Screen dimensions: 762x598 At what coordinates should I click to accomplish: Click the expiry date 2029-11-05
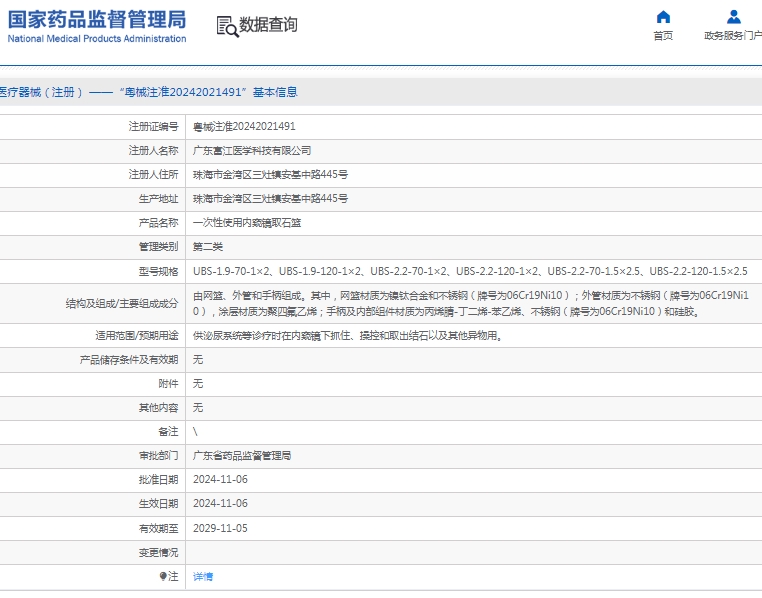coord(220,528)
